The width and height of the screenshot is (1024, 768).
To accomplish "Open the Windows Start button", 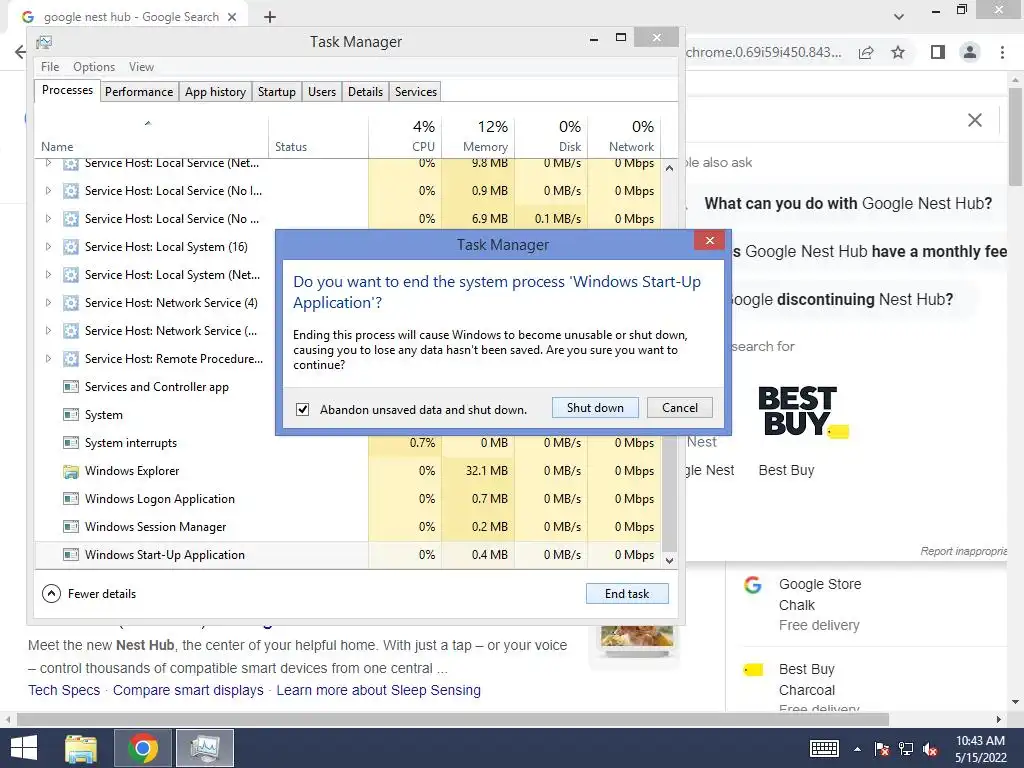I will (24, 748).
